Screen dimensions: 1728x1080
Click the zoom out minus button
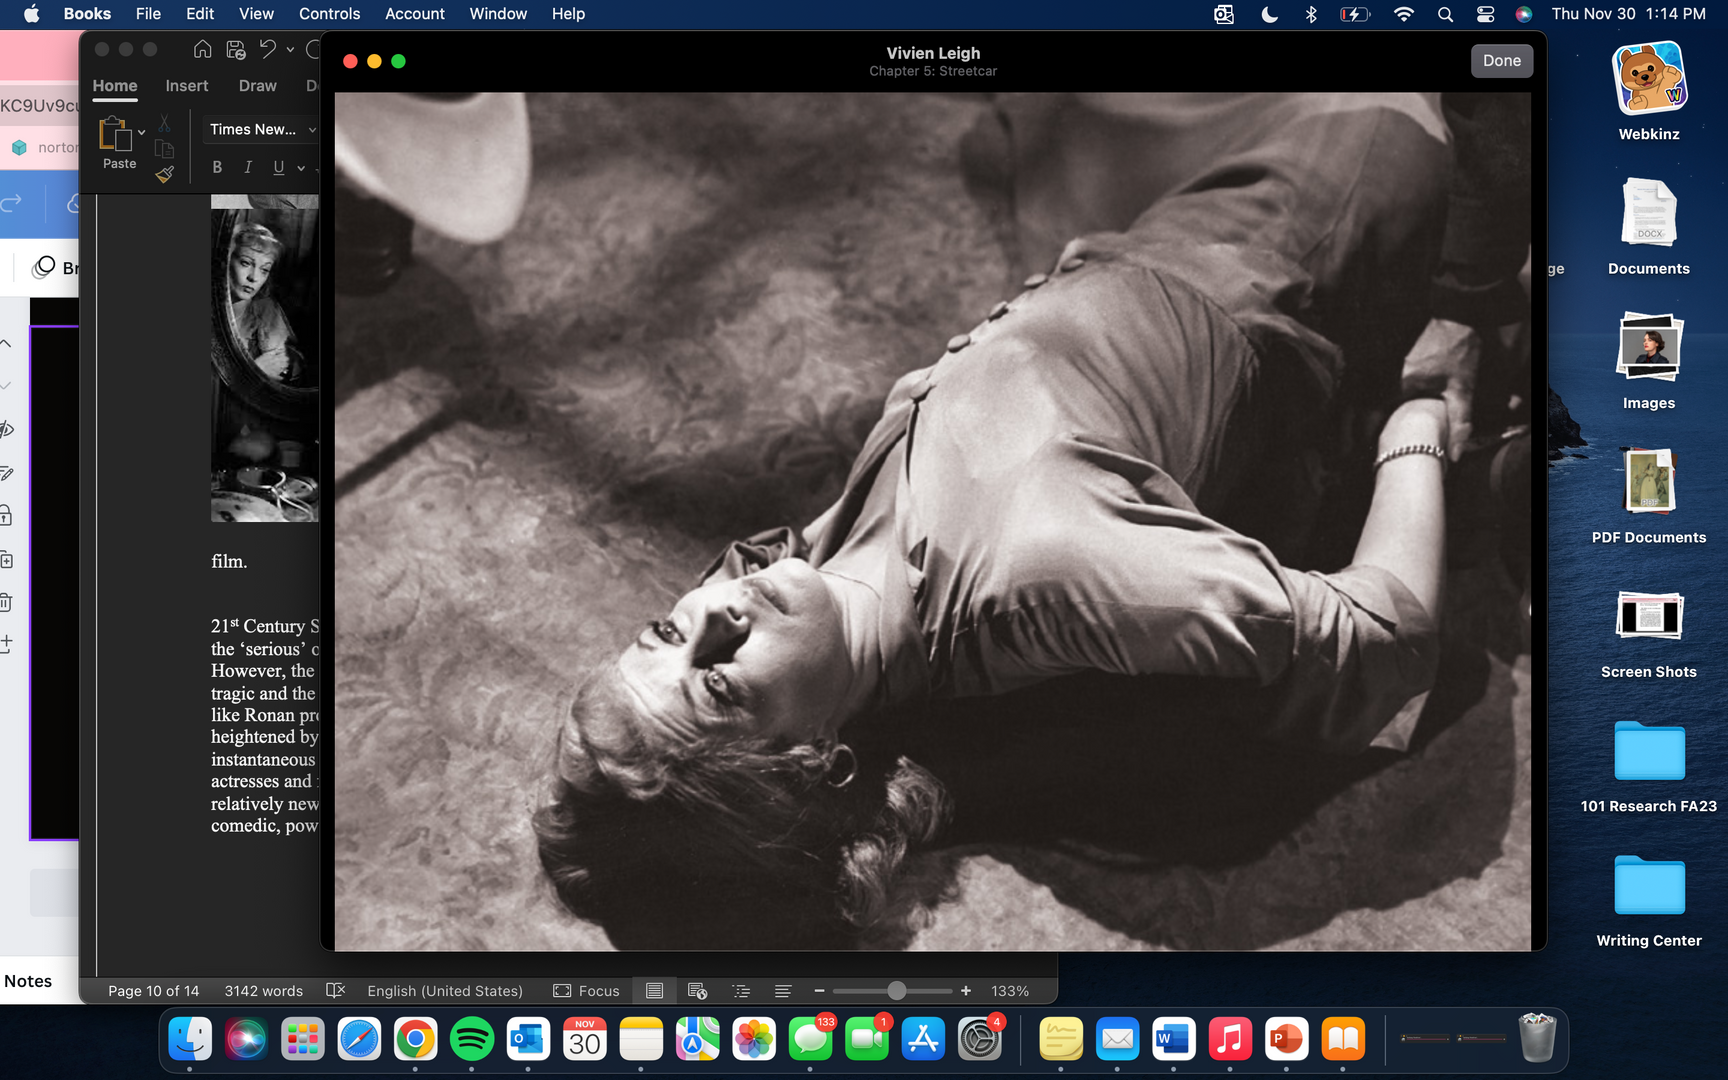(x=819, y=991)
